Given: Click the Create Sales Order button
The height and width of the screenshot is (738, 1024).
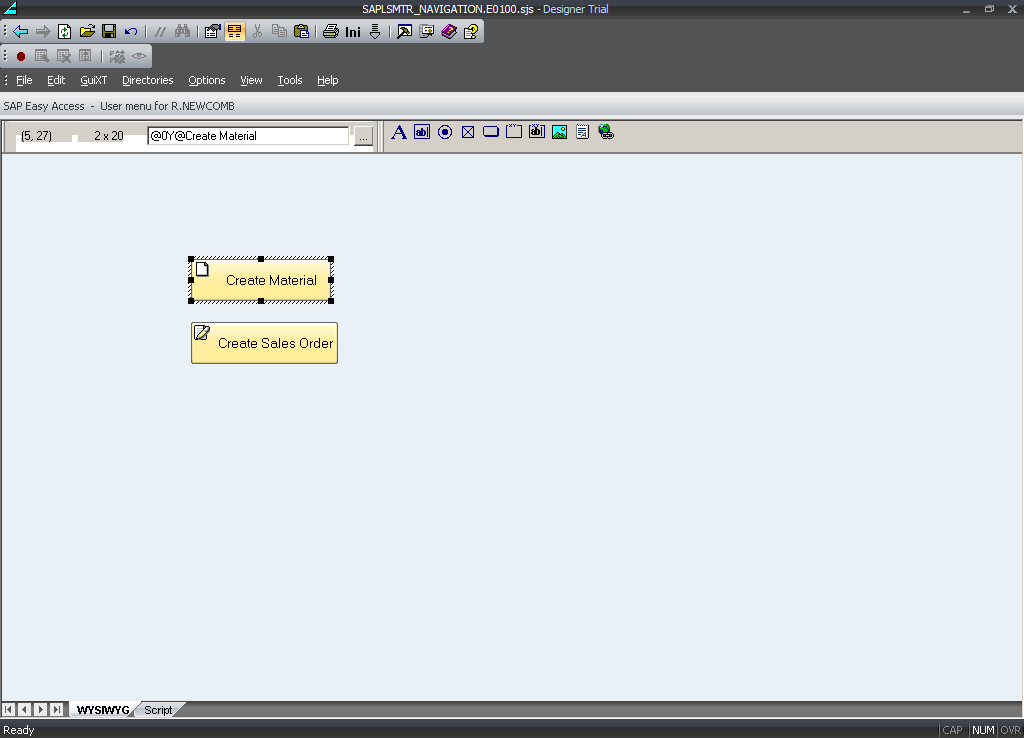Looking at the screenshot, I should [x=264, y=343].
